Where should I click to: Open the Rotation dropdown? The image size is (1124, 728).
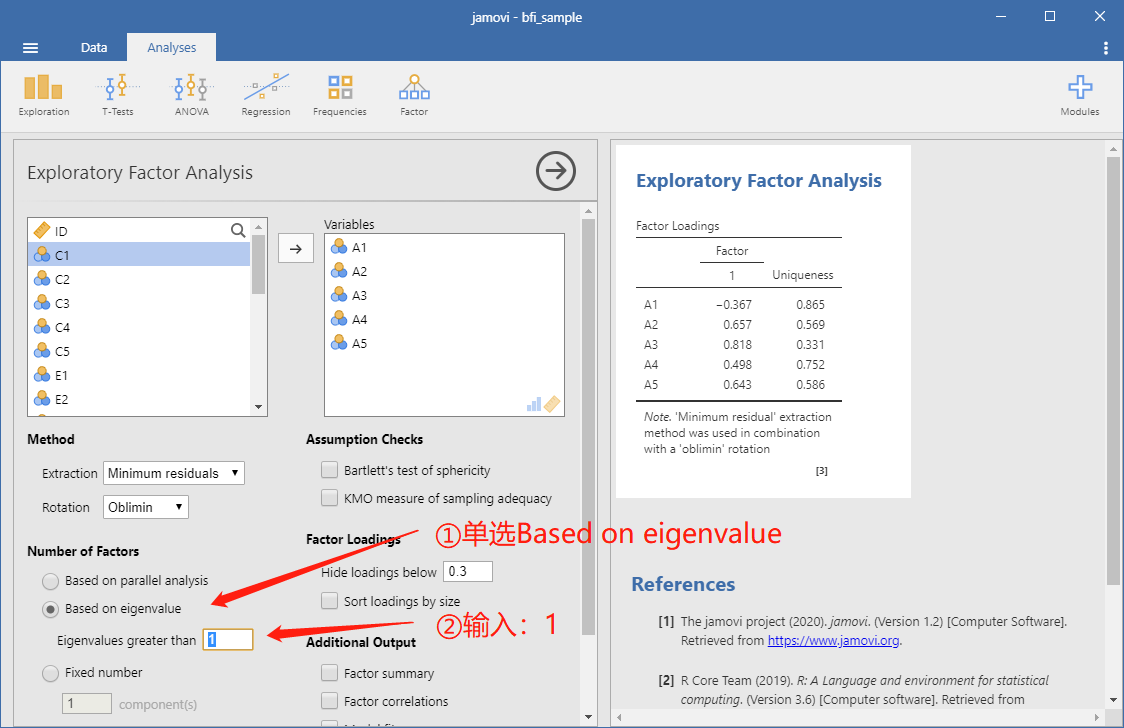[146, 507]
